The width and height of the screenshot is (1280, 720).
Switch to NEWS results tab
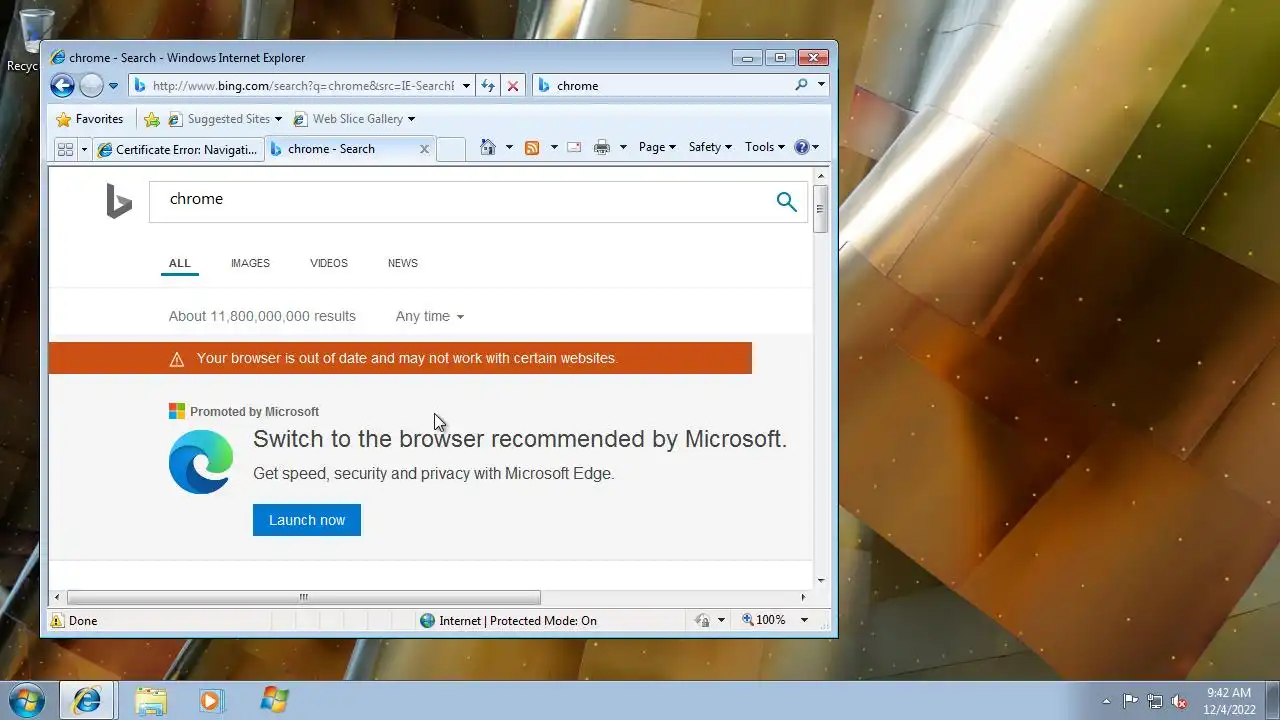[x=403, y=263]
